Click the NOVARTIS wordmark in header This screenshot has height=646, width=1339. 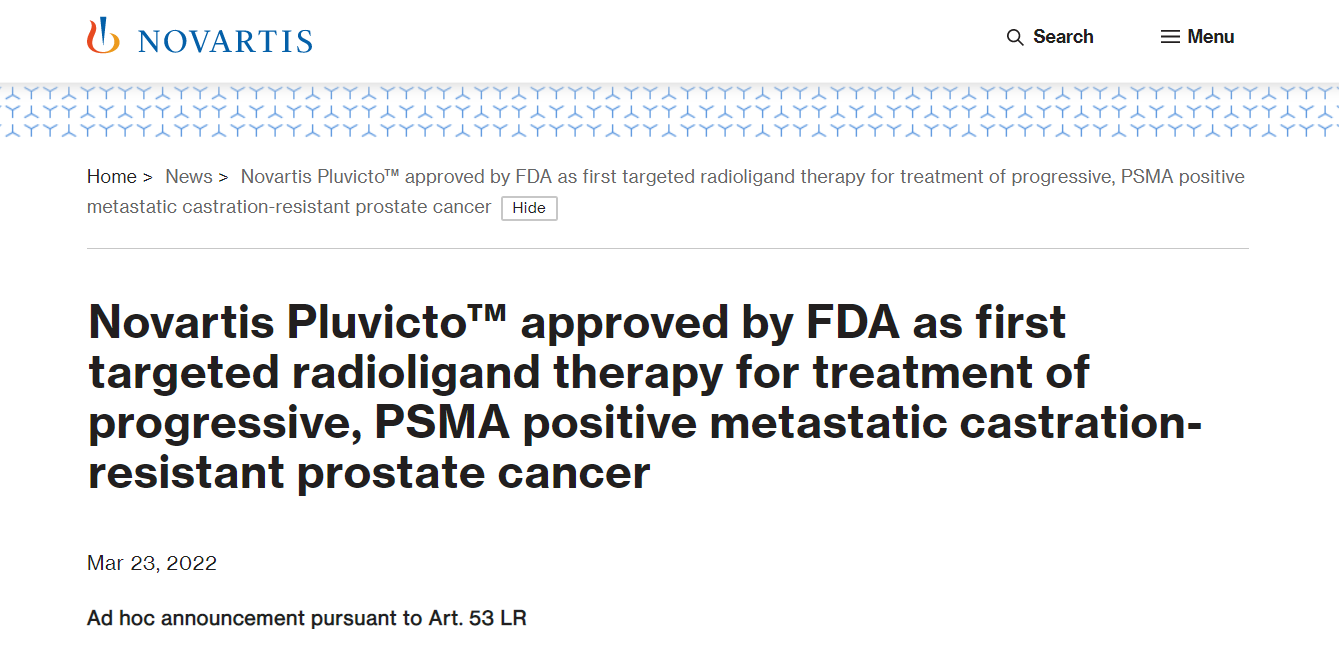pos(225,41)
